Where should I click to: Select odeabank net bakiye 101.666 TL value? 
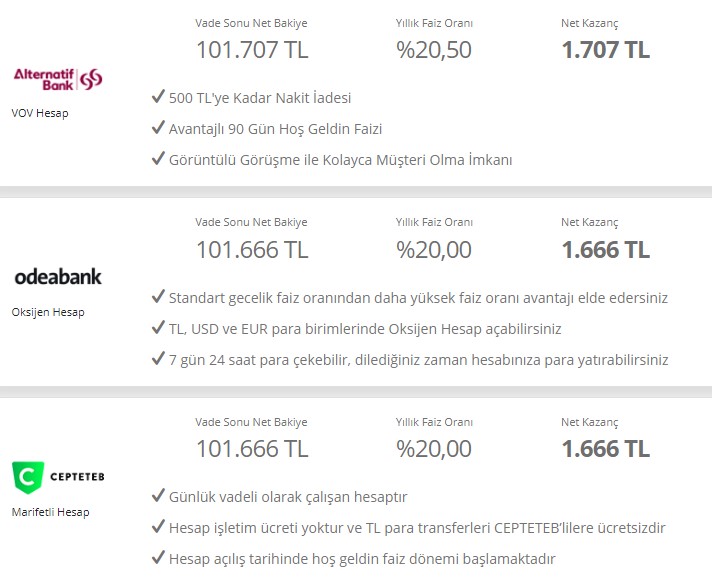click(x=252, y=250)
